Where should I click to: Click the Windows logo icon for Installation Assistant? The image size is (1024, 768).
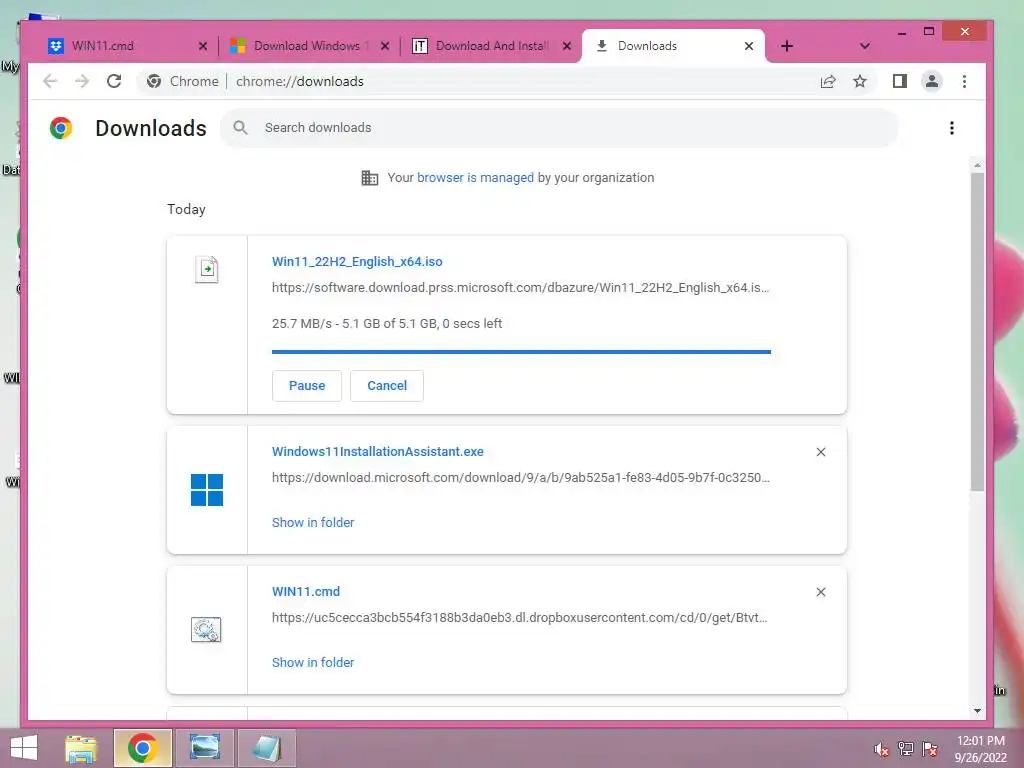click(207, 490)
